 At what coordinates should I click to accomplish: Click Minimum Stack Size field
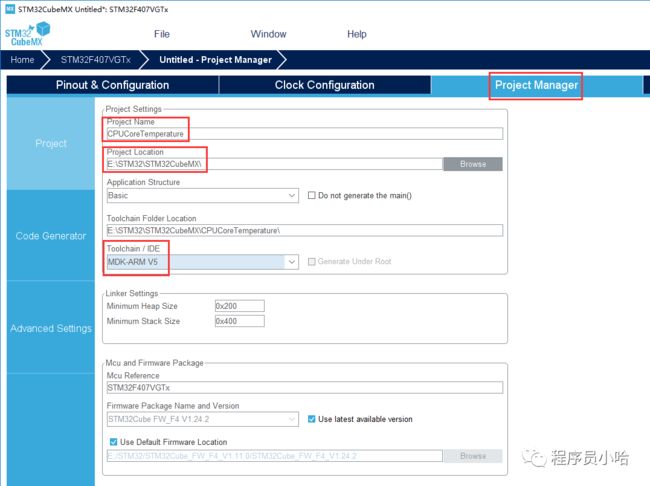click(x=240, y=321)
